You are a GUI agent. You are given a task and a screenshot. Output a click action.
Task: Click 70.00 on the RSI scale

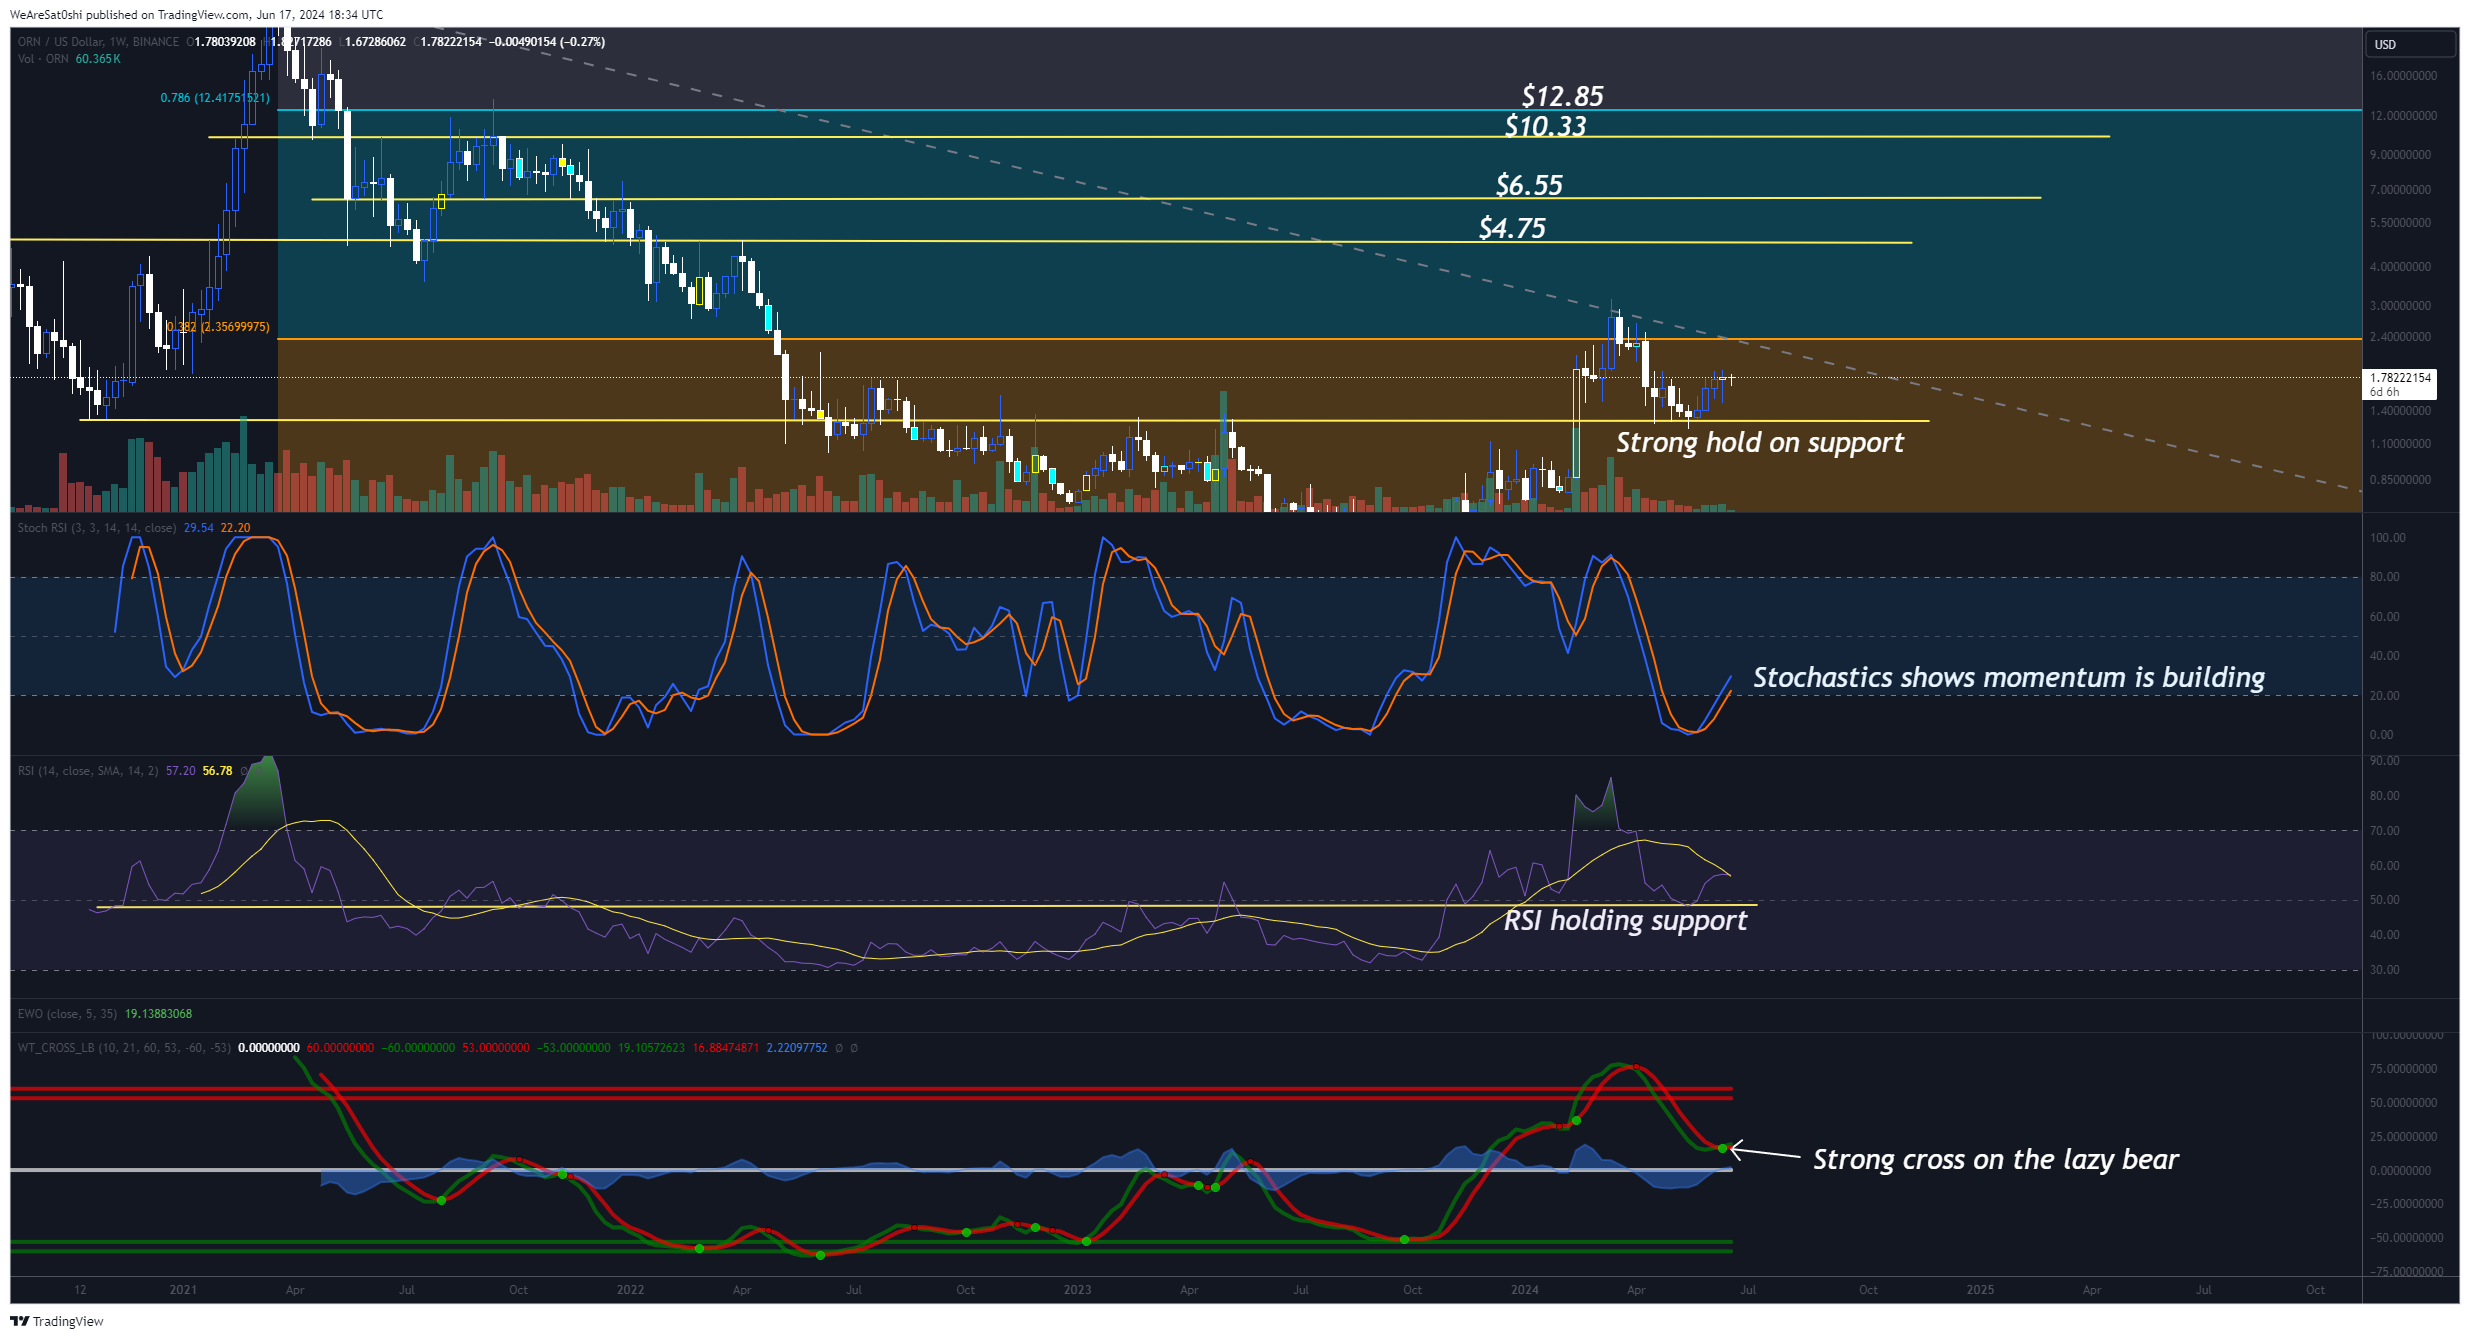coord(2384,831)
